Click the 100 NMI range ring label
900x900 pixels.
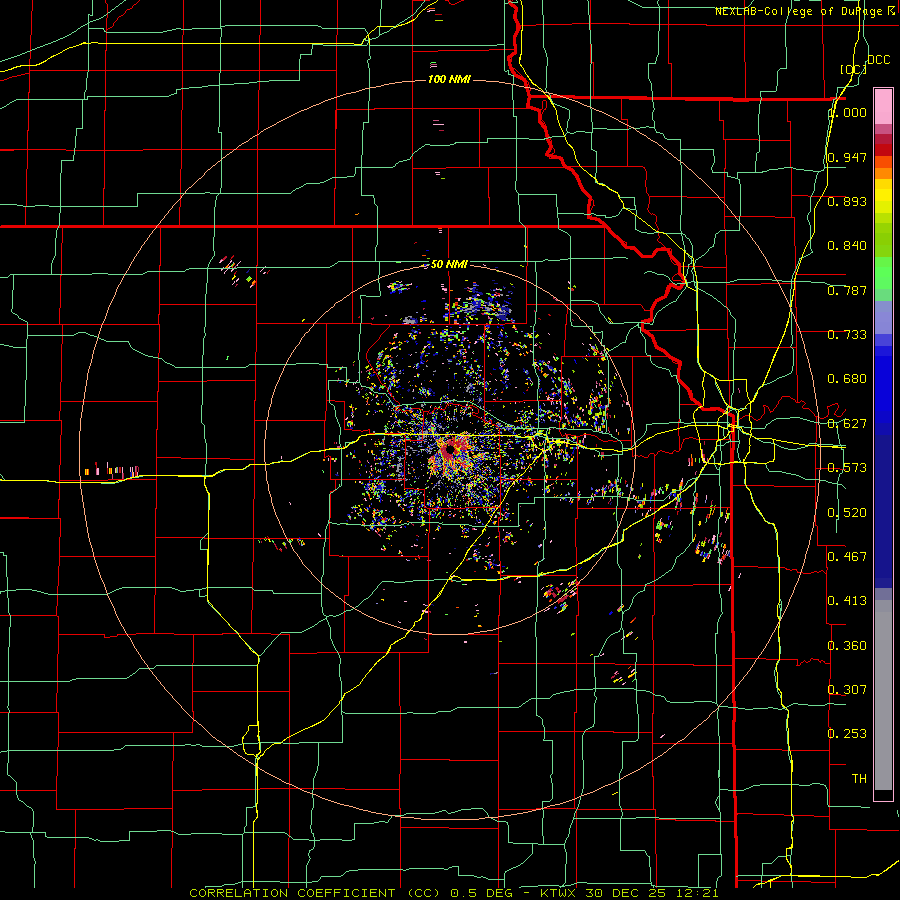tap(449, 79)
